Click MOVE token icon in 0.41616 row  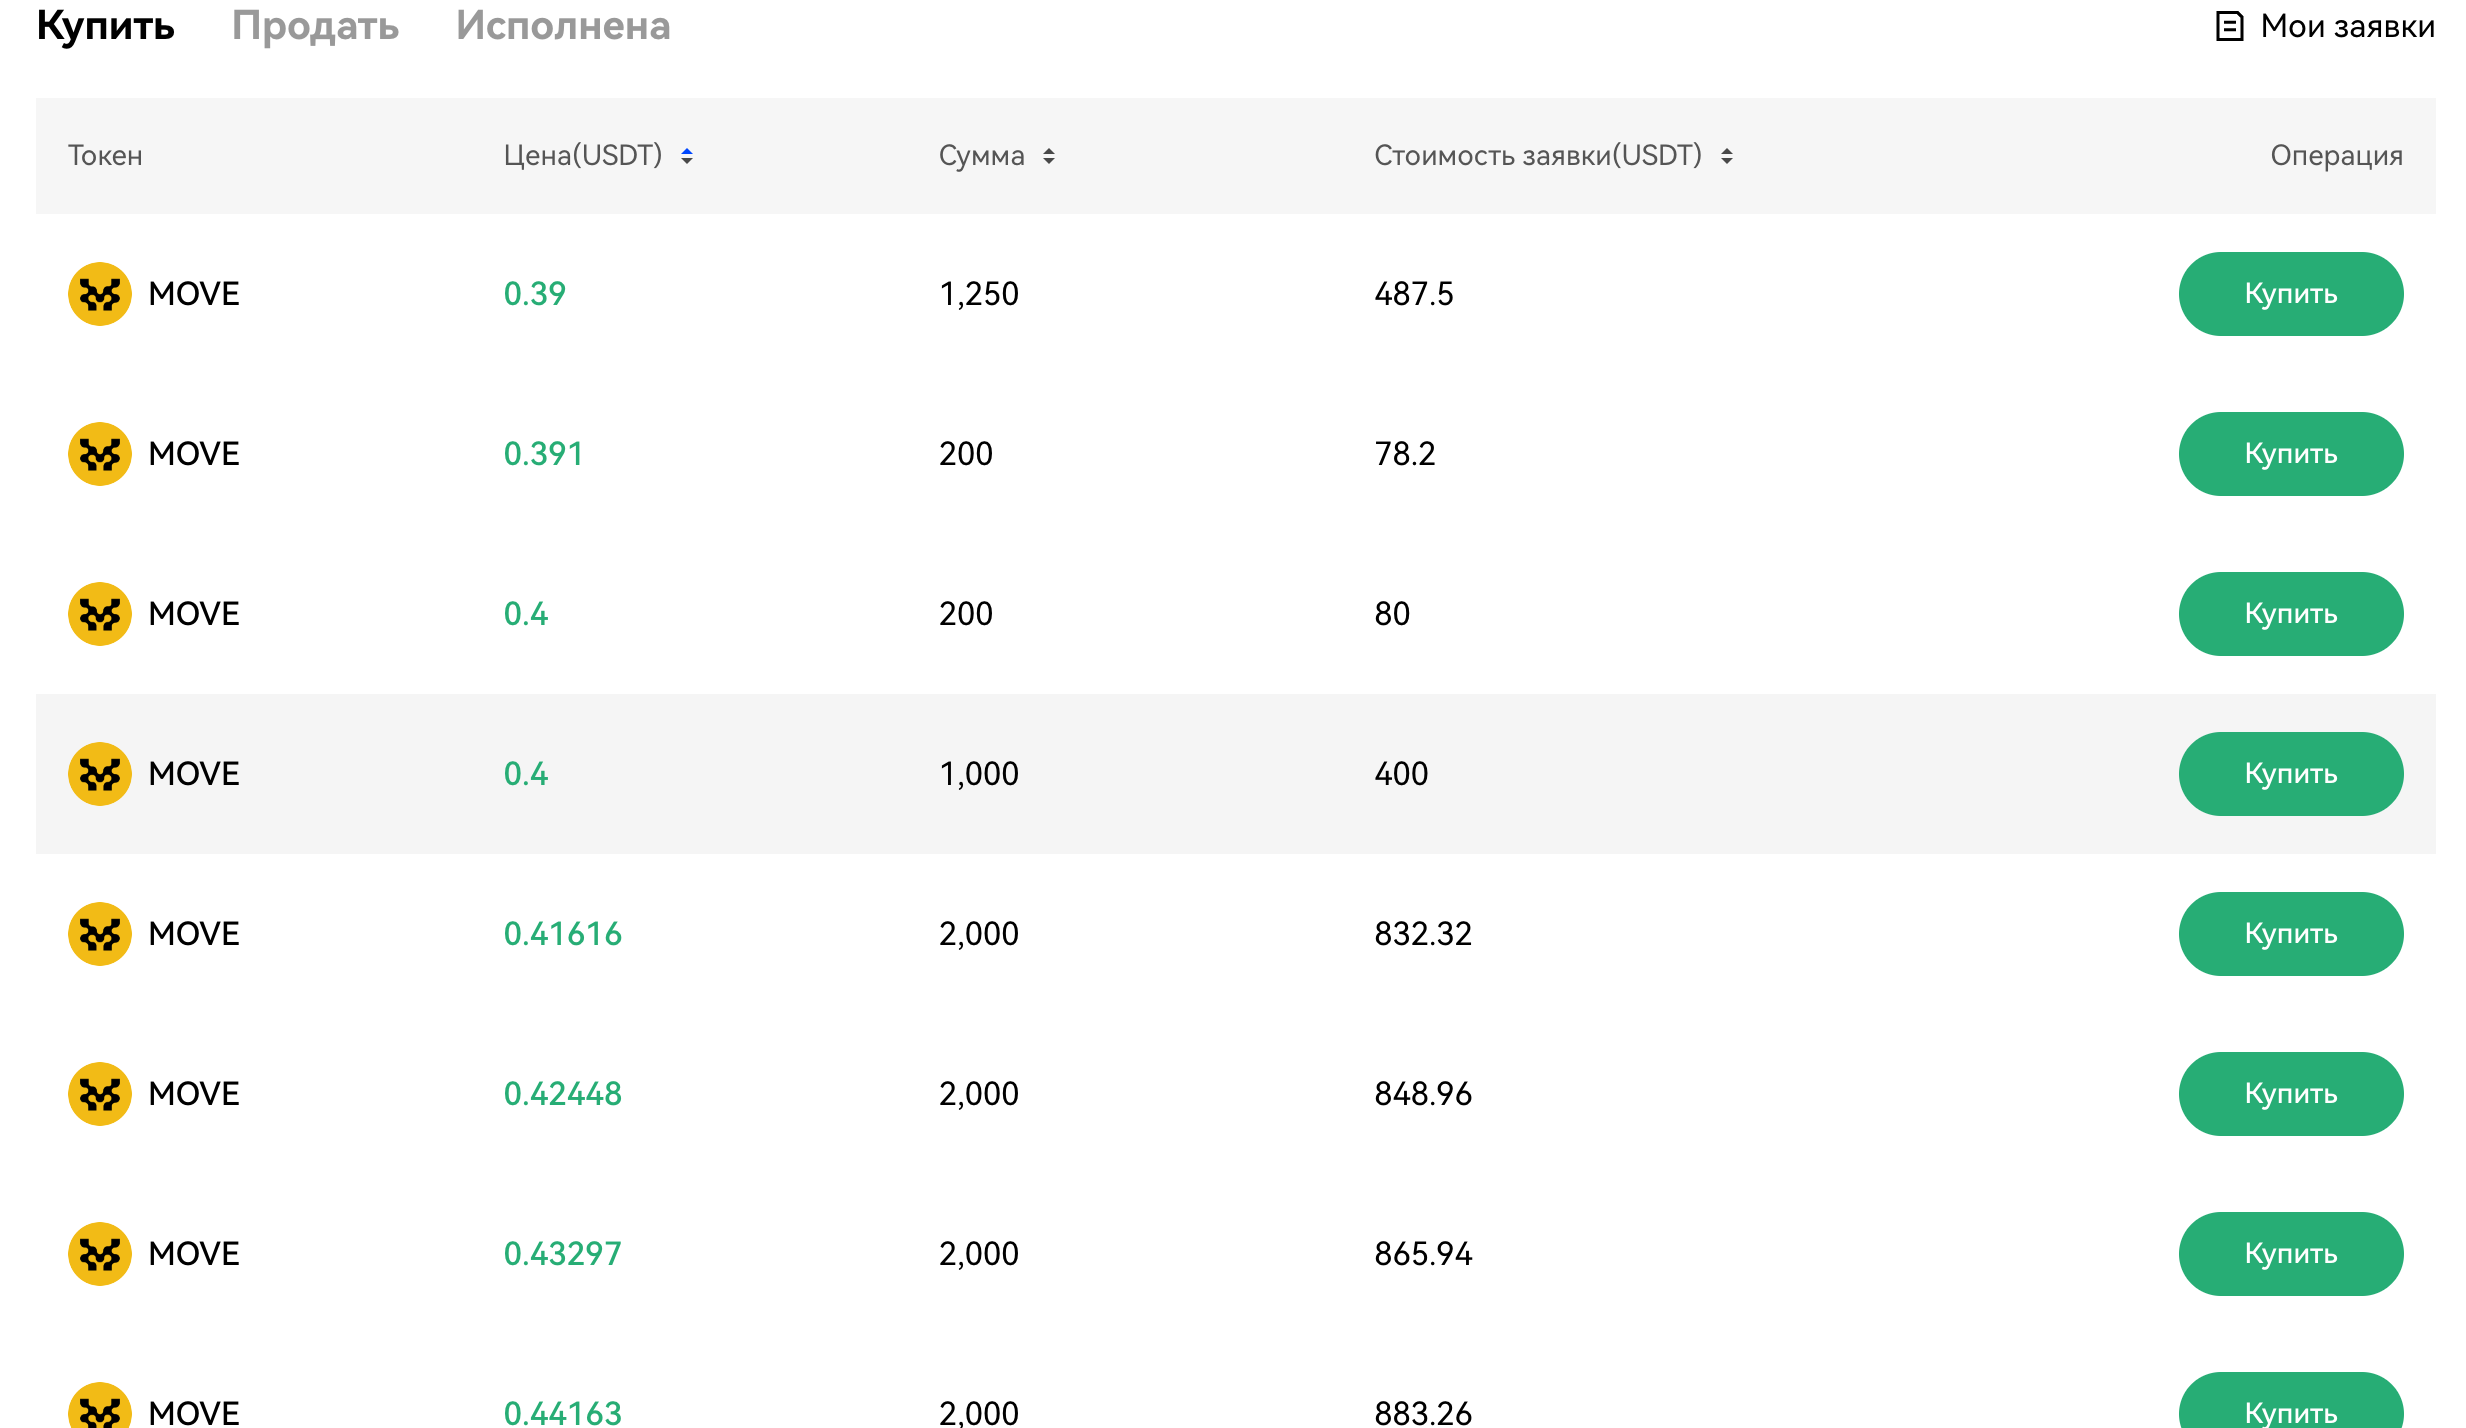[x=100, y=934]
